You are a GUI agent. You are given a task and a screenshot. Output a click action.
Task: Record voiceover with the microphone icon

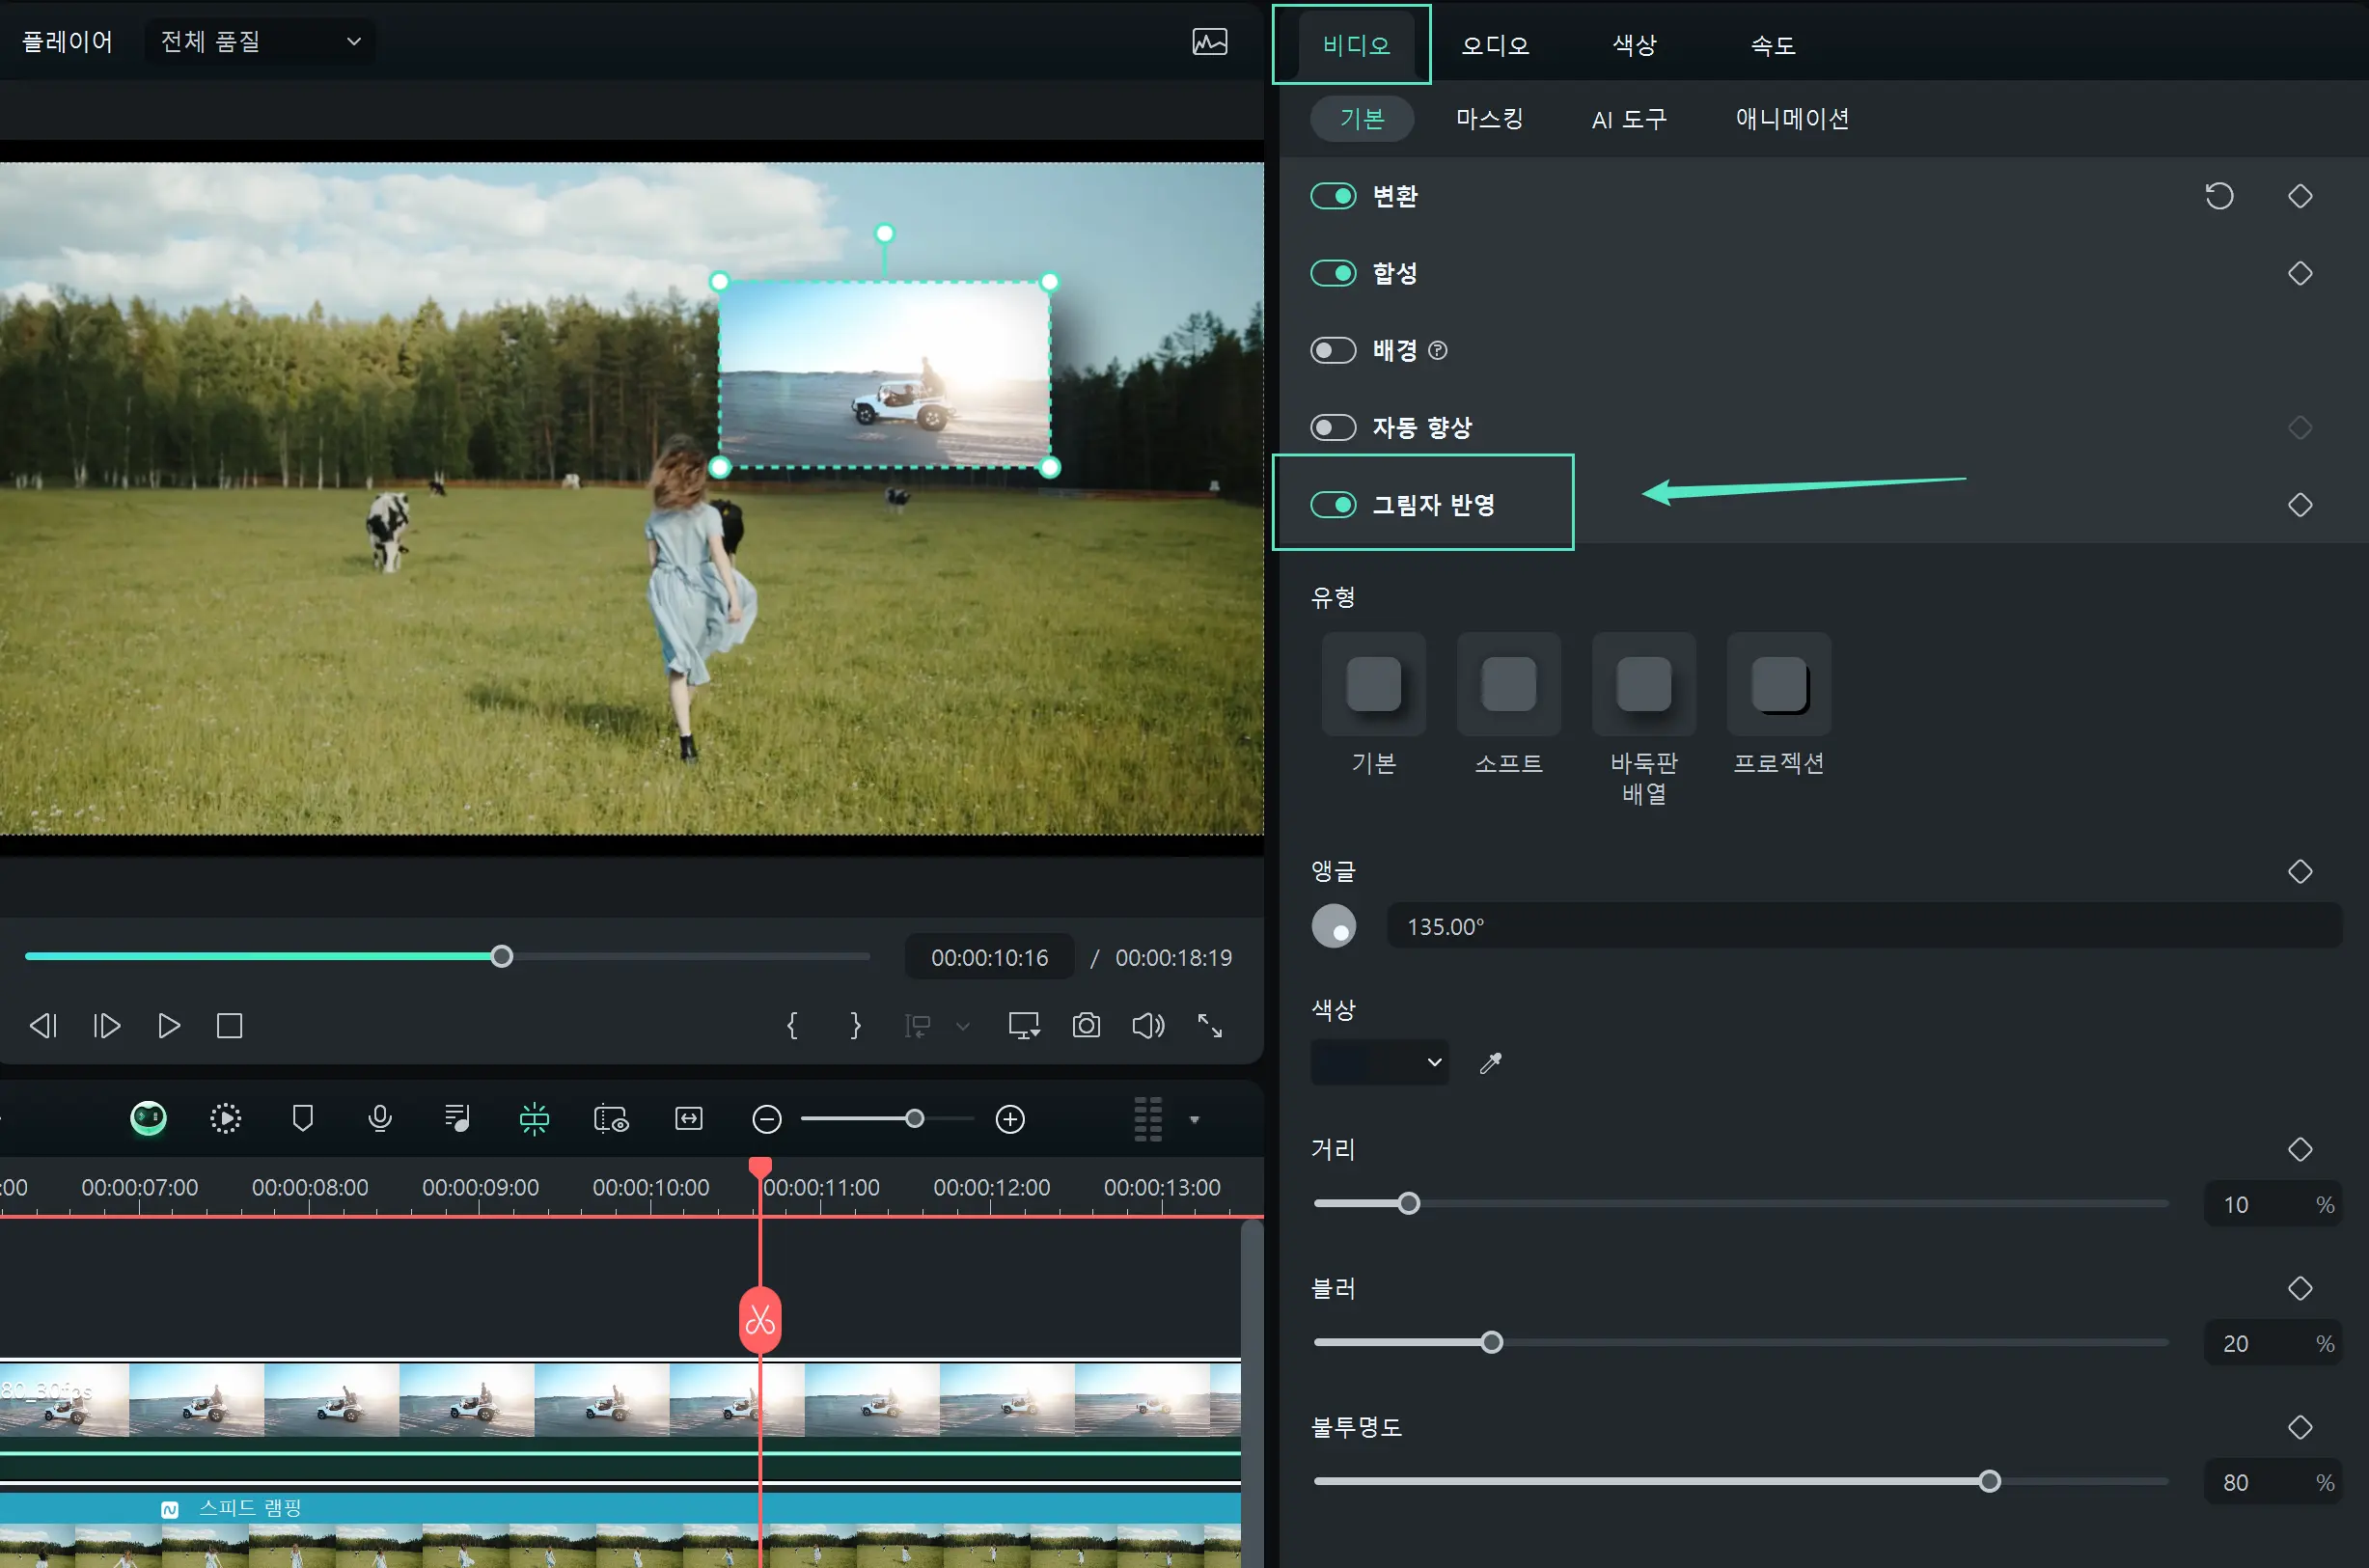pos(380,1118)
